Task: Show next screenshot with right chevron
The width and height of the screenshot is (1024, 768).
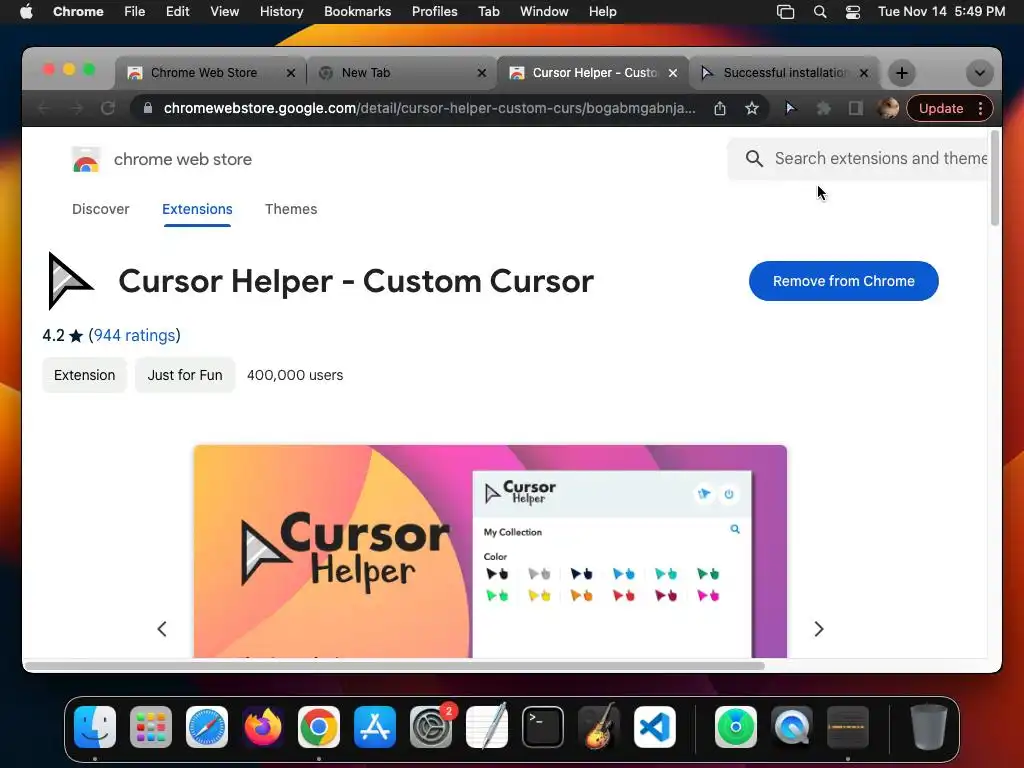Action: (819, 629)
